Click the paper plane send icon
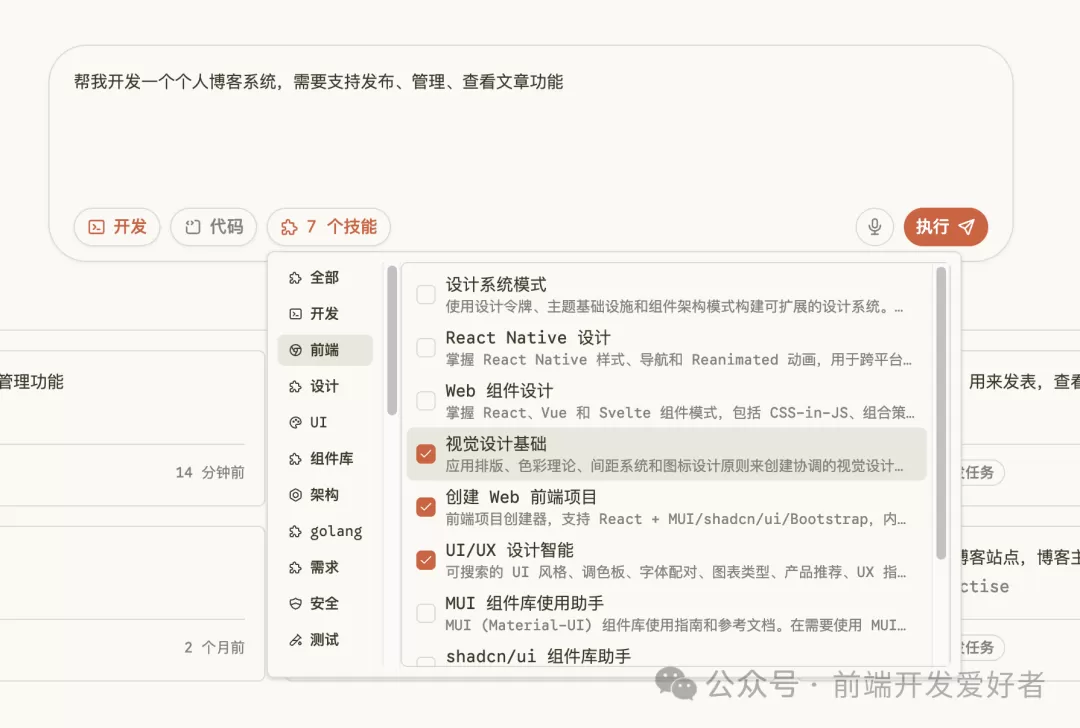 pyautogui.click(x=966, y=227)
